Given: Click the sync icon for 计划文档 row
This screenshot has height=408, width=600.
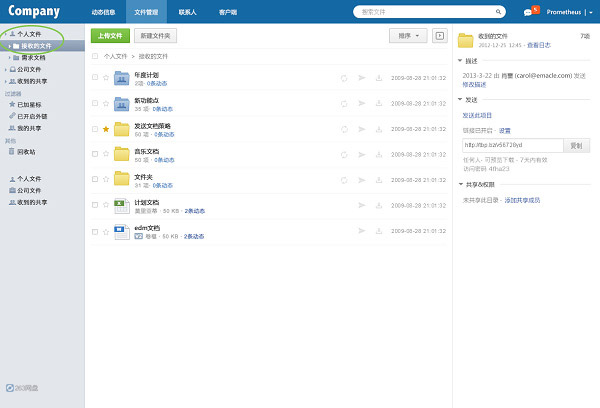Looking at the screenshot, I should [x=343, y=205].
